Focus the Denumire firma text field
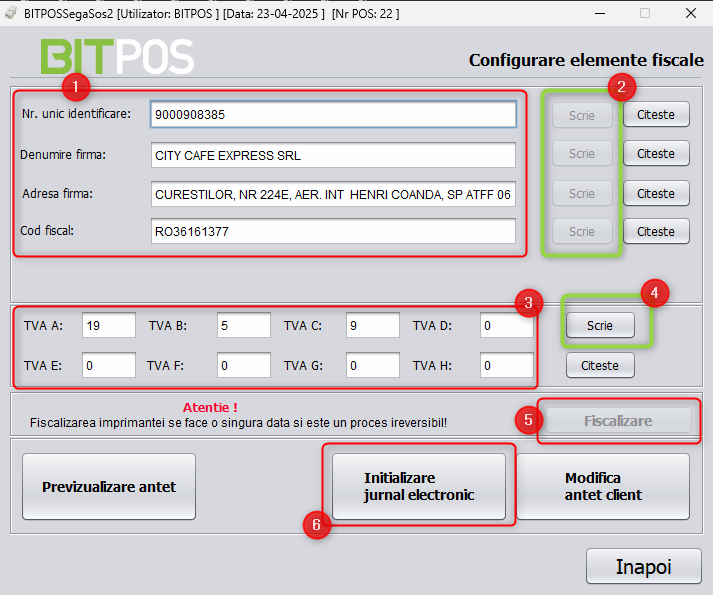 pyautogui.click(x=333, y=155)
